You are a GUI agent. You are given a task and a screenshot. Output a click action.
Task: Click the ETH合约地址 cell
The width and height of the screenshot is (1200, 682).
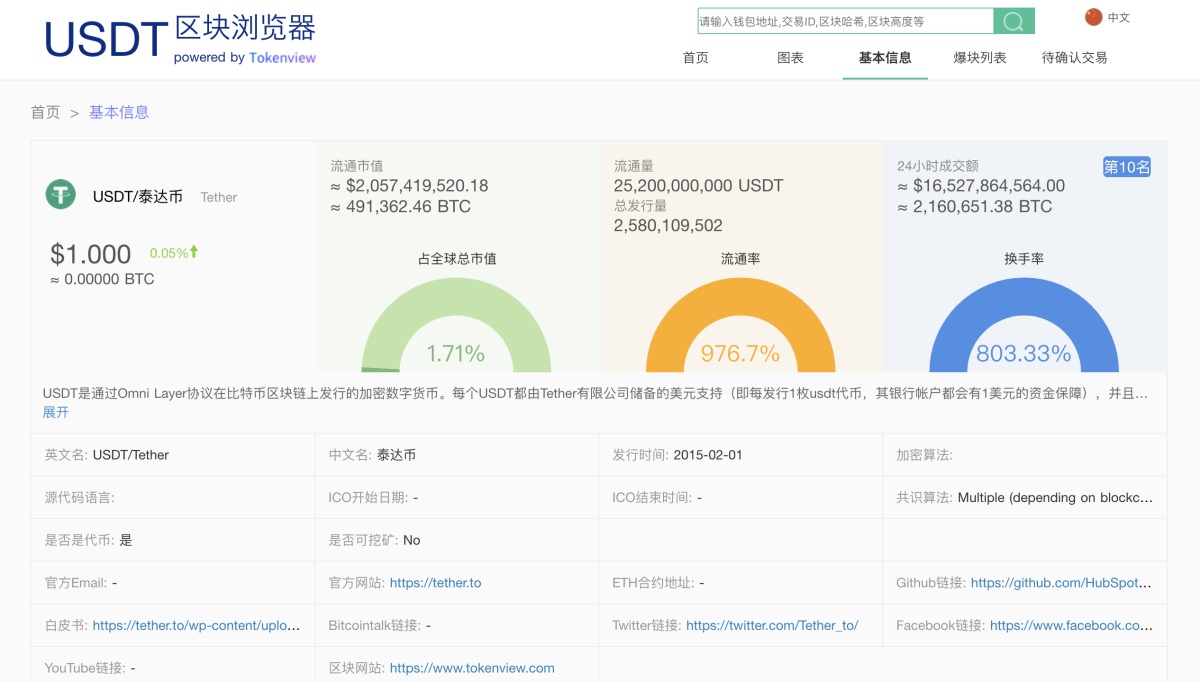(740, 582)
